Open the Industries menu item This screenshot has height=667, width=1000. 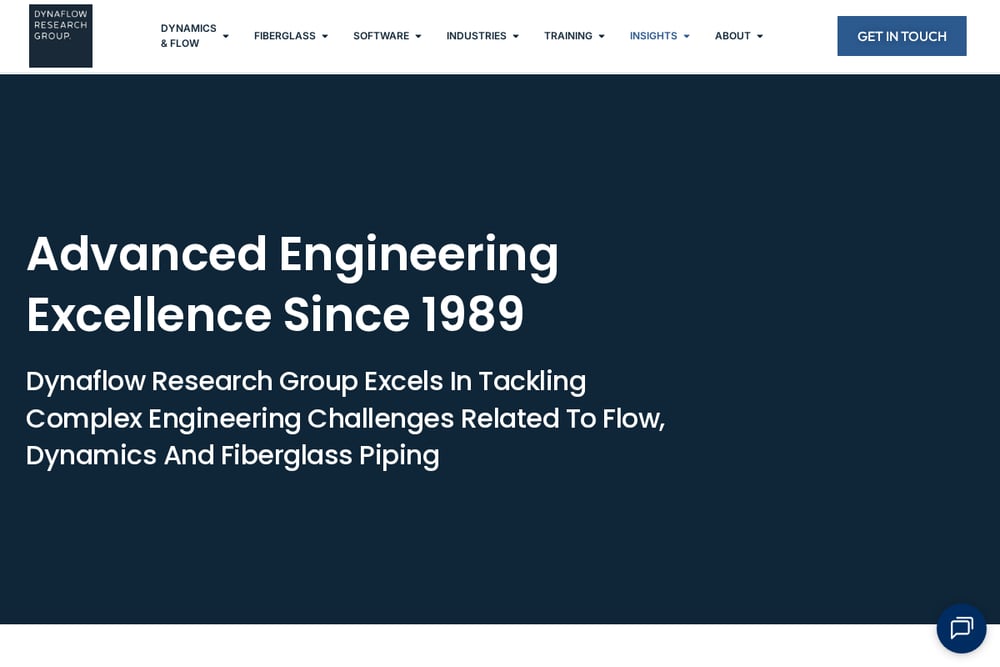(476, 36)
